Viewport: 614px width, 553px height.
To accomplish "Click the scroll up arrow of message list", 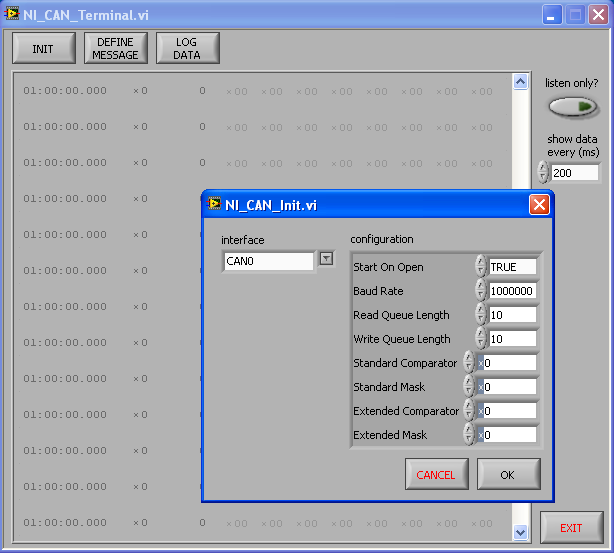I will coord(520,82).
